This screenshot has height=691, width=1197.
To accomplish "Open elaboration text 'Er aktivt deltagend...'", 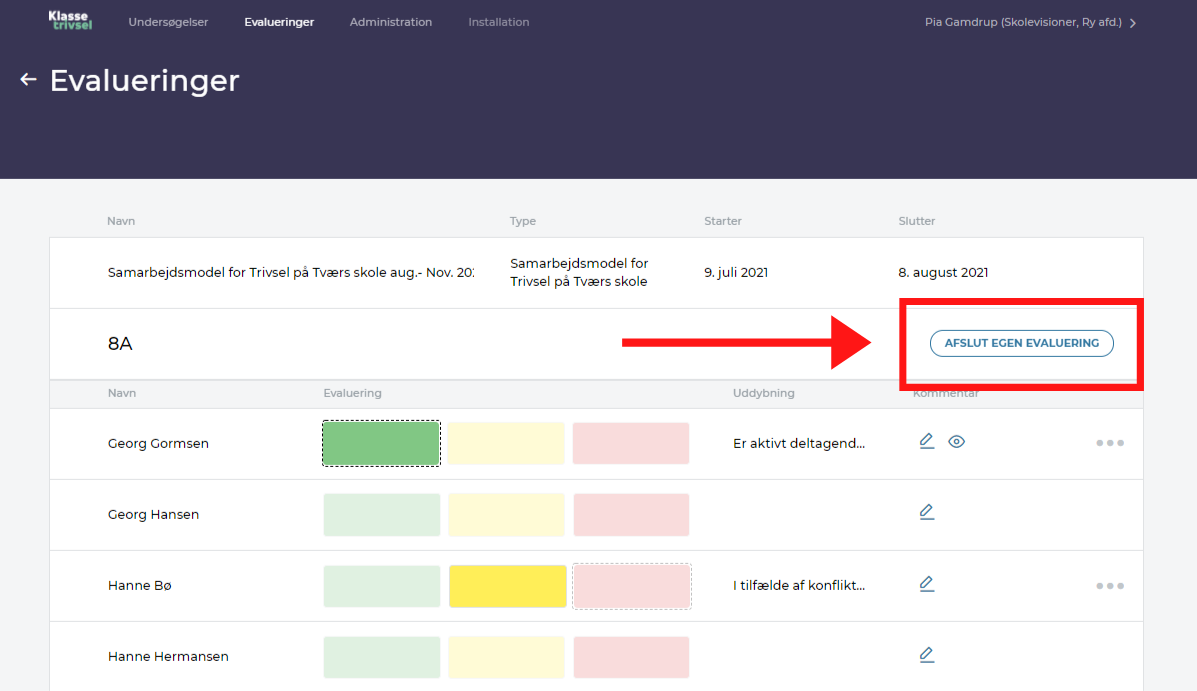I will (x=799, y=444).
